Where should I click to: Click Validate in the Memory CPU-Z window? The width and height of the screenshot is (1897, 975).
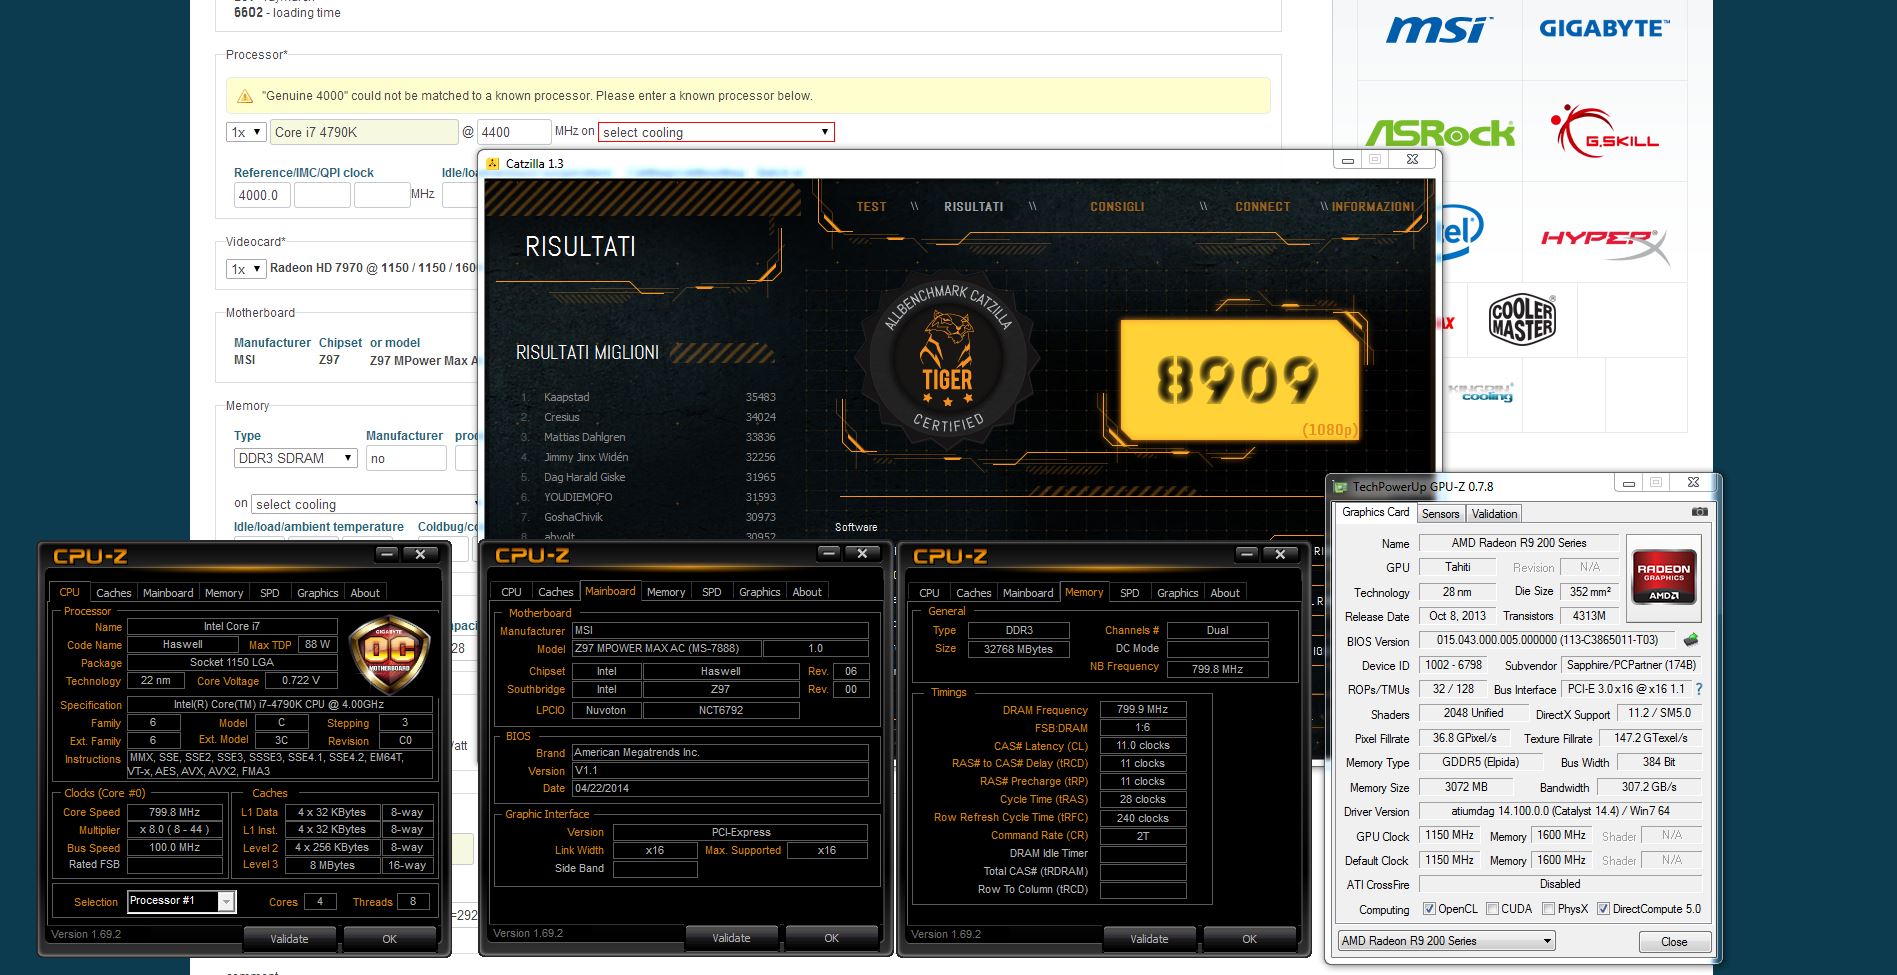pos(1149,939)
